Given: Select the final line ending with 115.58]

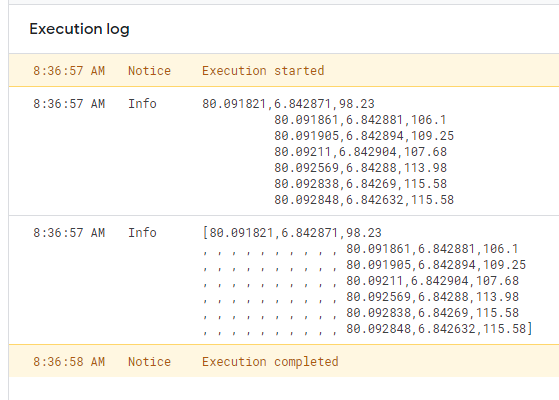Looking at the screenshot, I should pyautogui.click(x=439, y=328).
